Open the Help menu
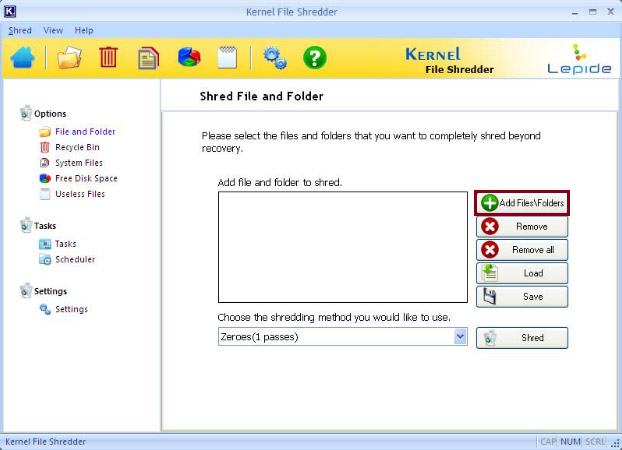This screenshot has width=622, height=450. tap(84, 30)
